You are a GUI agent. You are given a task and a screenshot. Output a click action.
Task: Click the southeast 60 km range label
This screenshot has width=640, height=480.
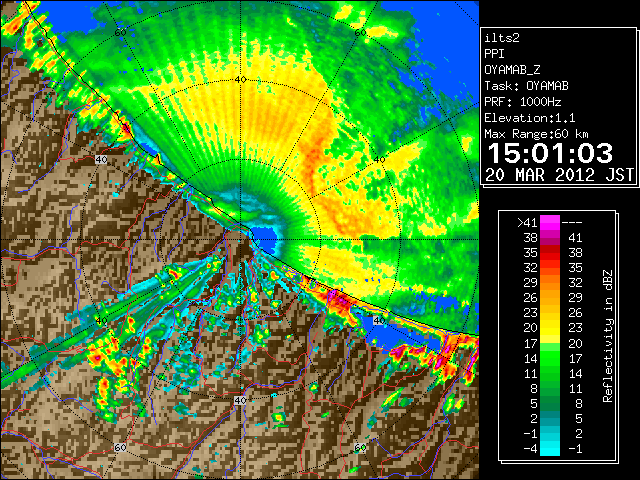(x=360, y=447)
